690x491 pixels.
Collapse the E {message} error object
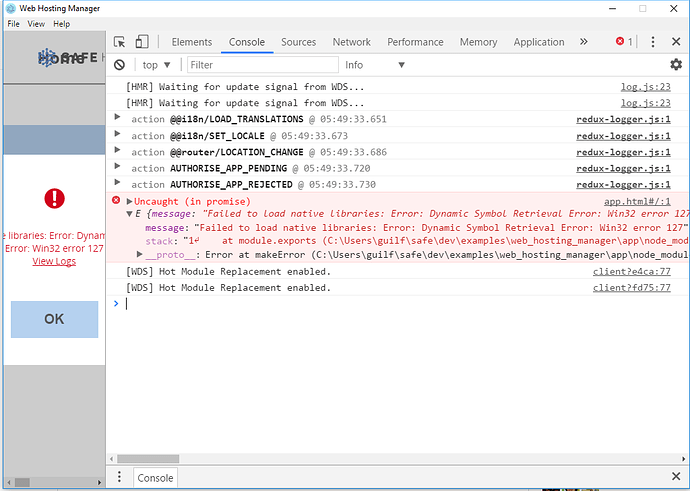[129, 214]
